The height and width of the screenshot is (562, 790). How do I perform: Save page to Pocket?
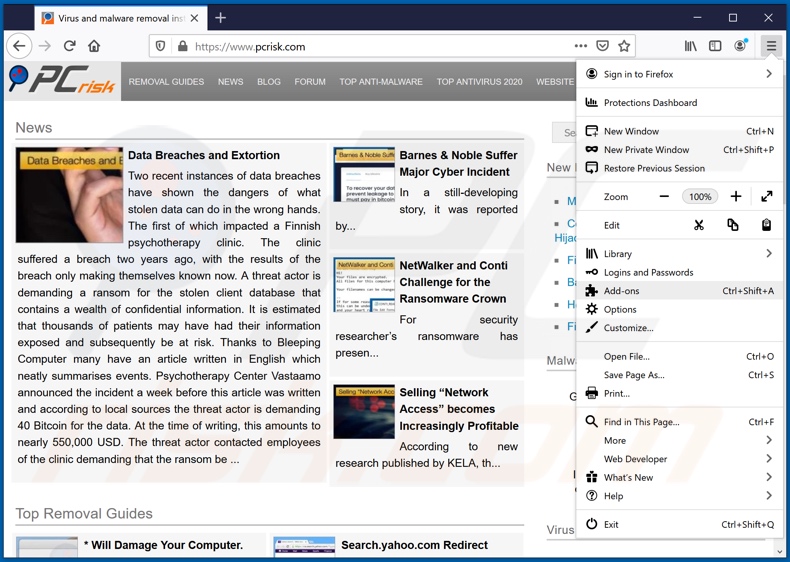point(602,46)
